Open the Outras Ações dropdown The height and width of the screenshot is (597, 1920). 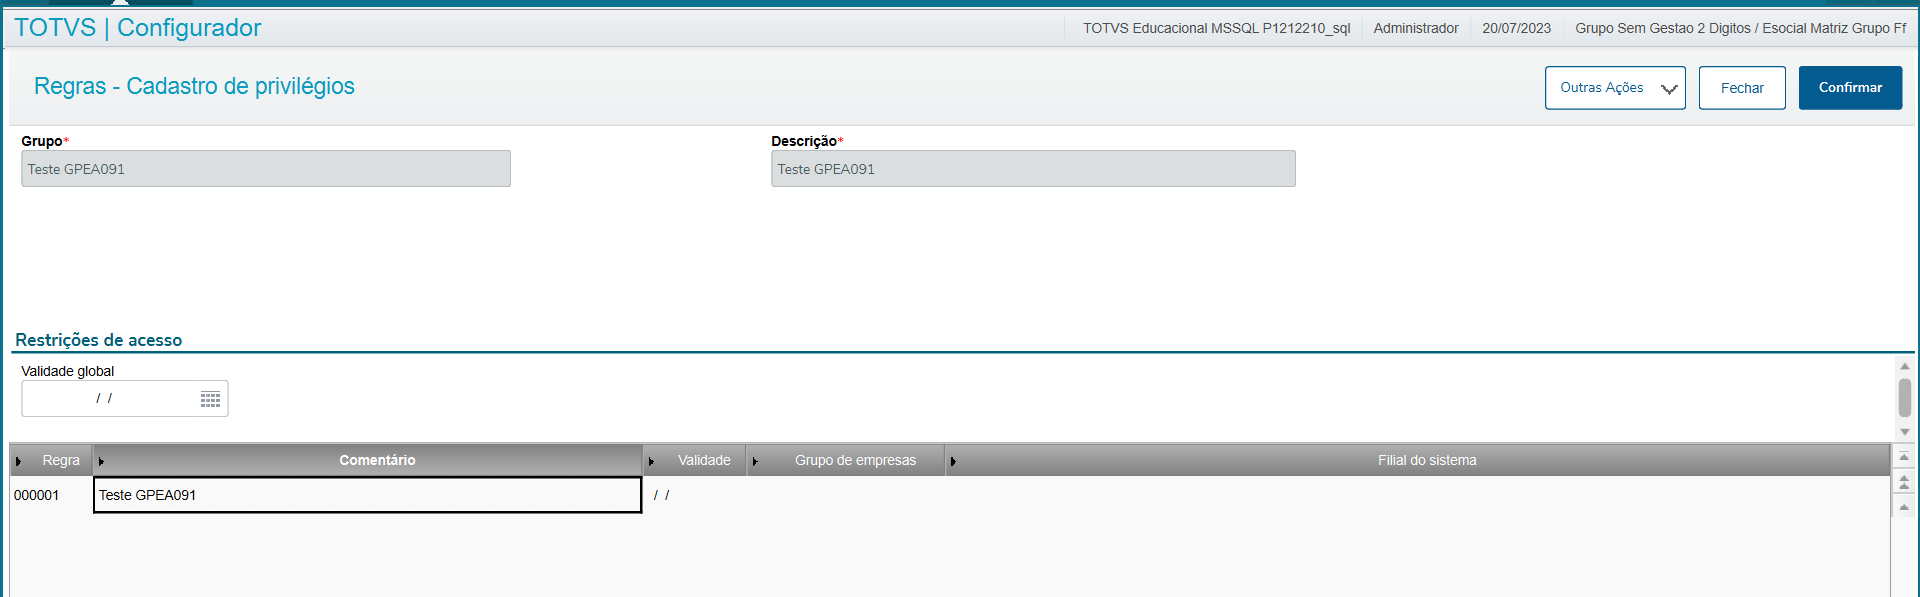[x=1615, y=88]
